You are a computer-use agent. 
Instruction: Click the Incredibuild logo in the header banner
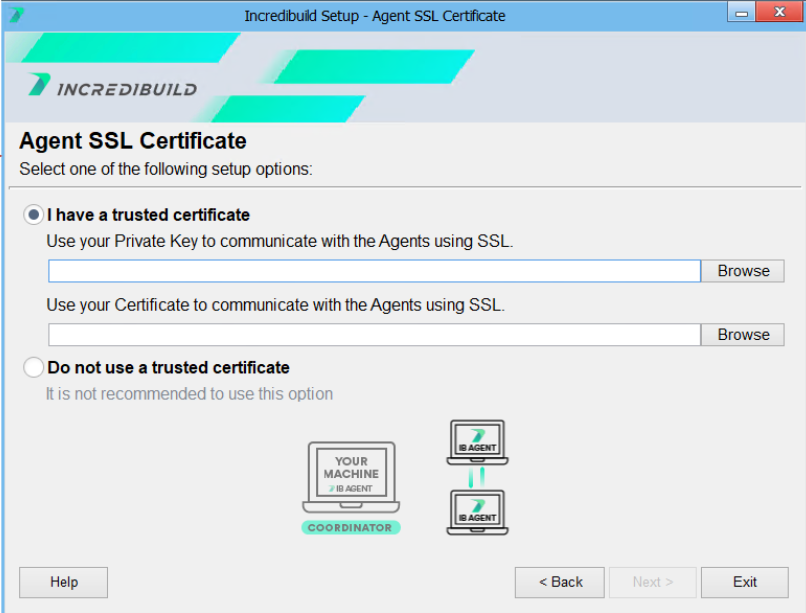point(112,87)
